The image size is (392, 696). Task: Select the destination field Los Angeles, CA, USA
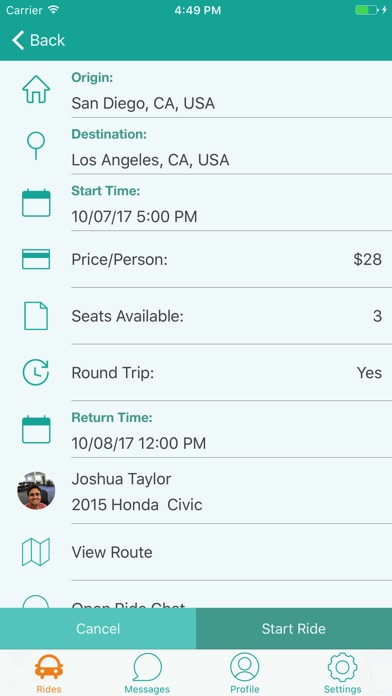(x=231, y=160)
